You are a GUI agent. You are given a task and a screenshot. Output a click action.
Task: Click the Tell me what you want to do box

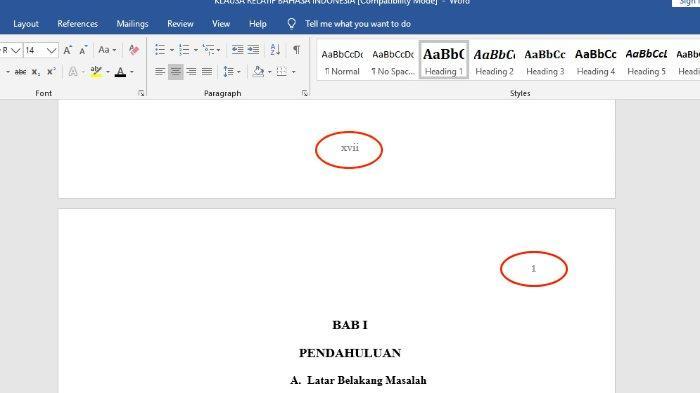tap(358, 24)
